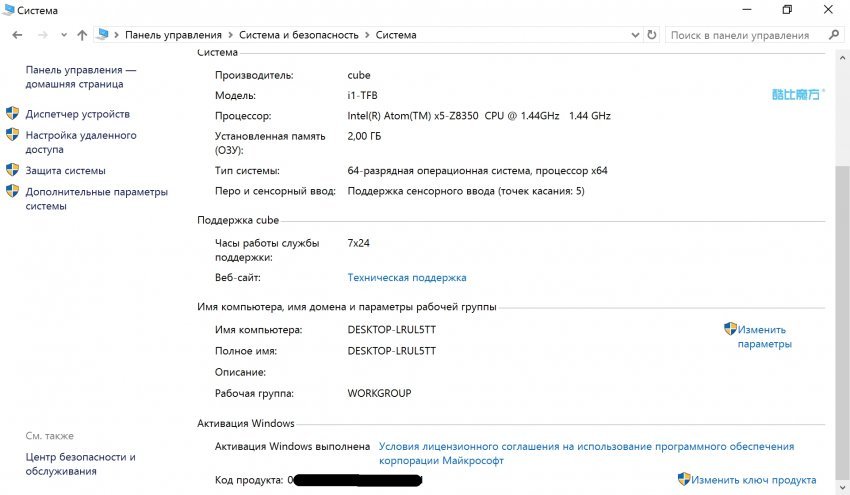Screen dimensions: 850x495
Task: Restore down the Система window
Action: 787,10
